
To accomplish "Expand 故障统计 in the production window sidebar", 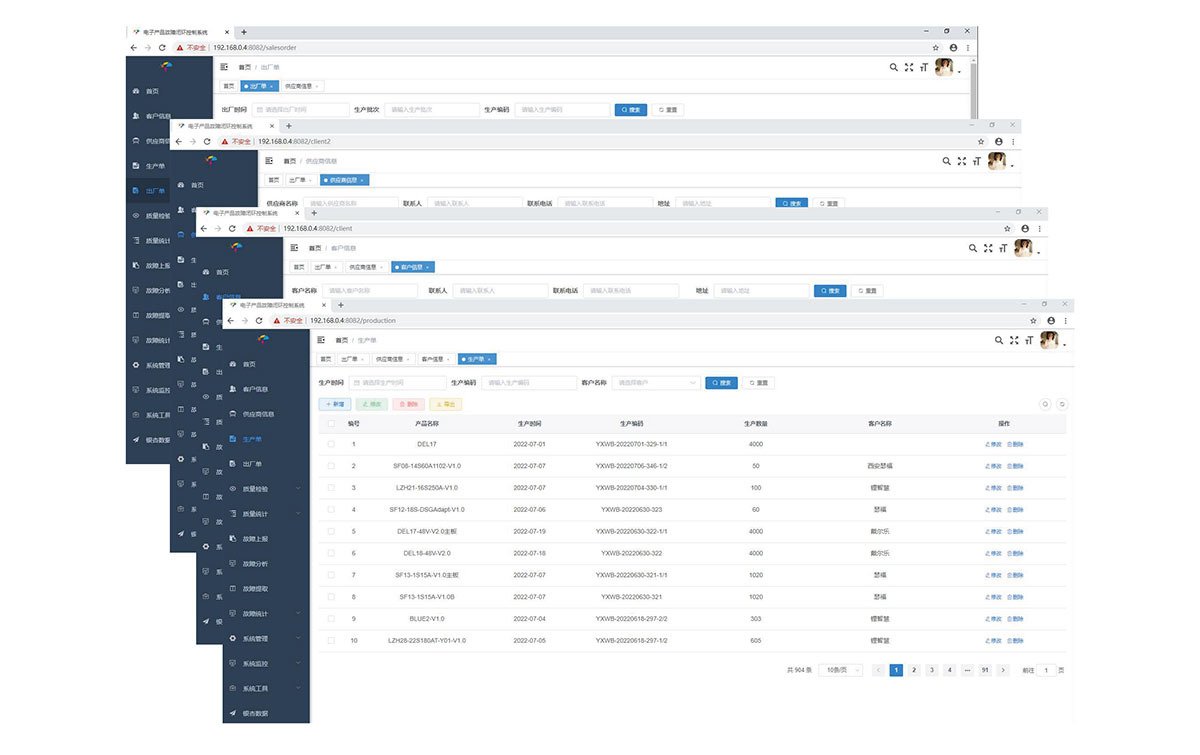I will tap(265, 614).
